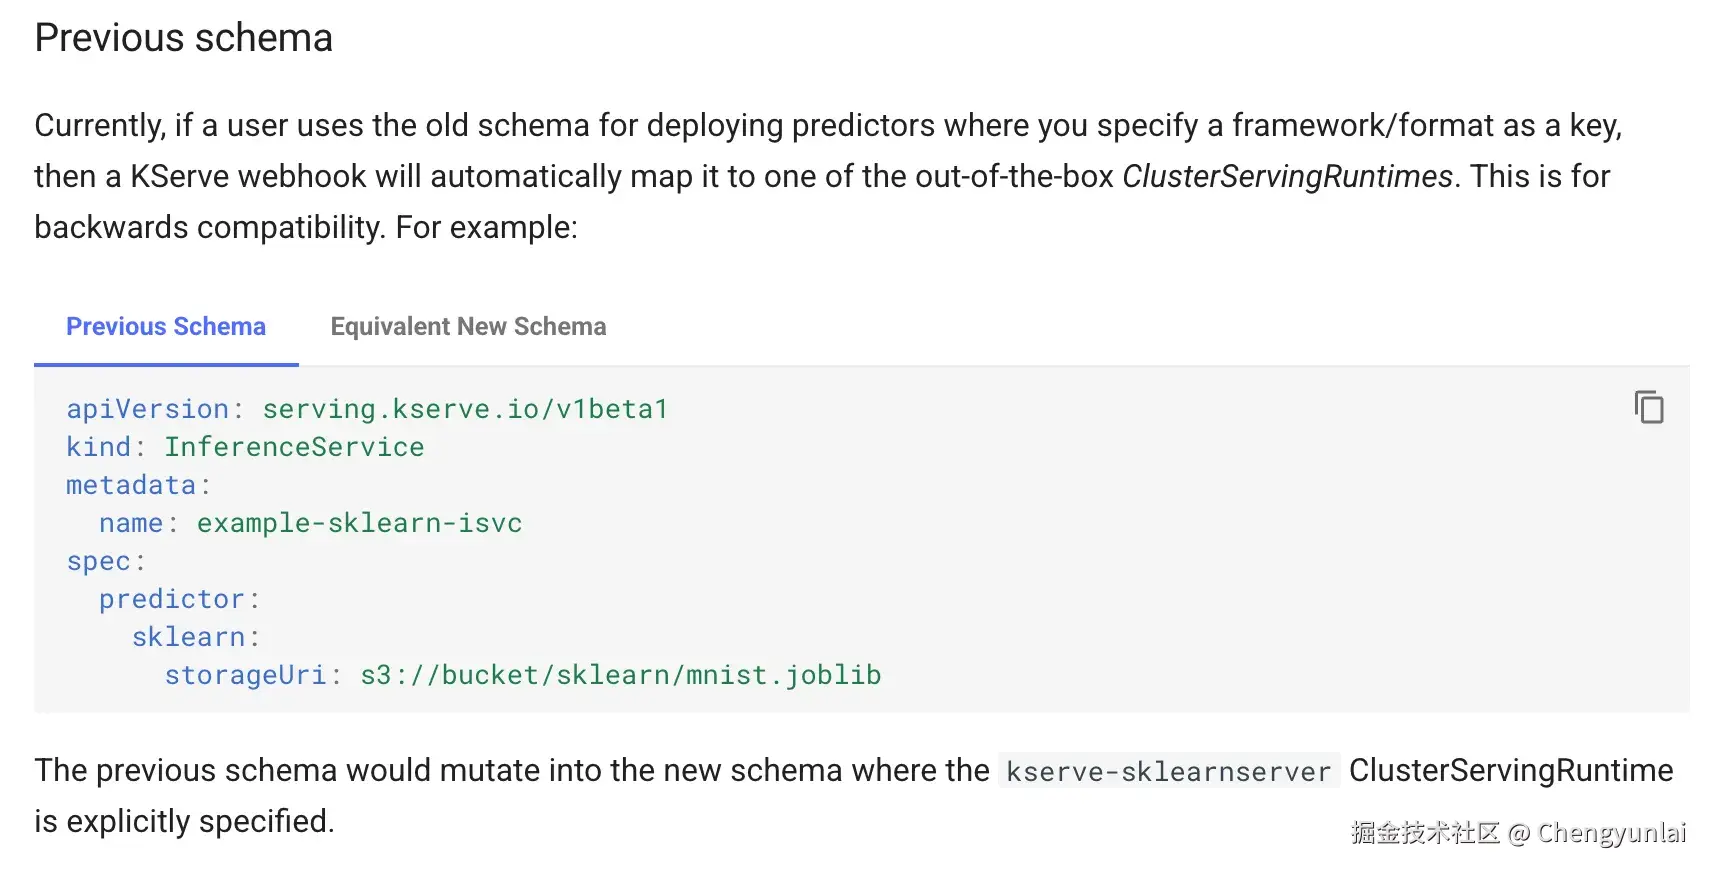The height and width of the screenshot is (872, 1710).
Task: Click the inline kserve-sklearnserver code text
Action: pyautogui.click(x=1168, y=771)
